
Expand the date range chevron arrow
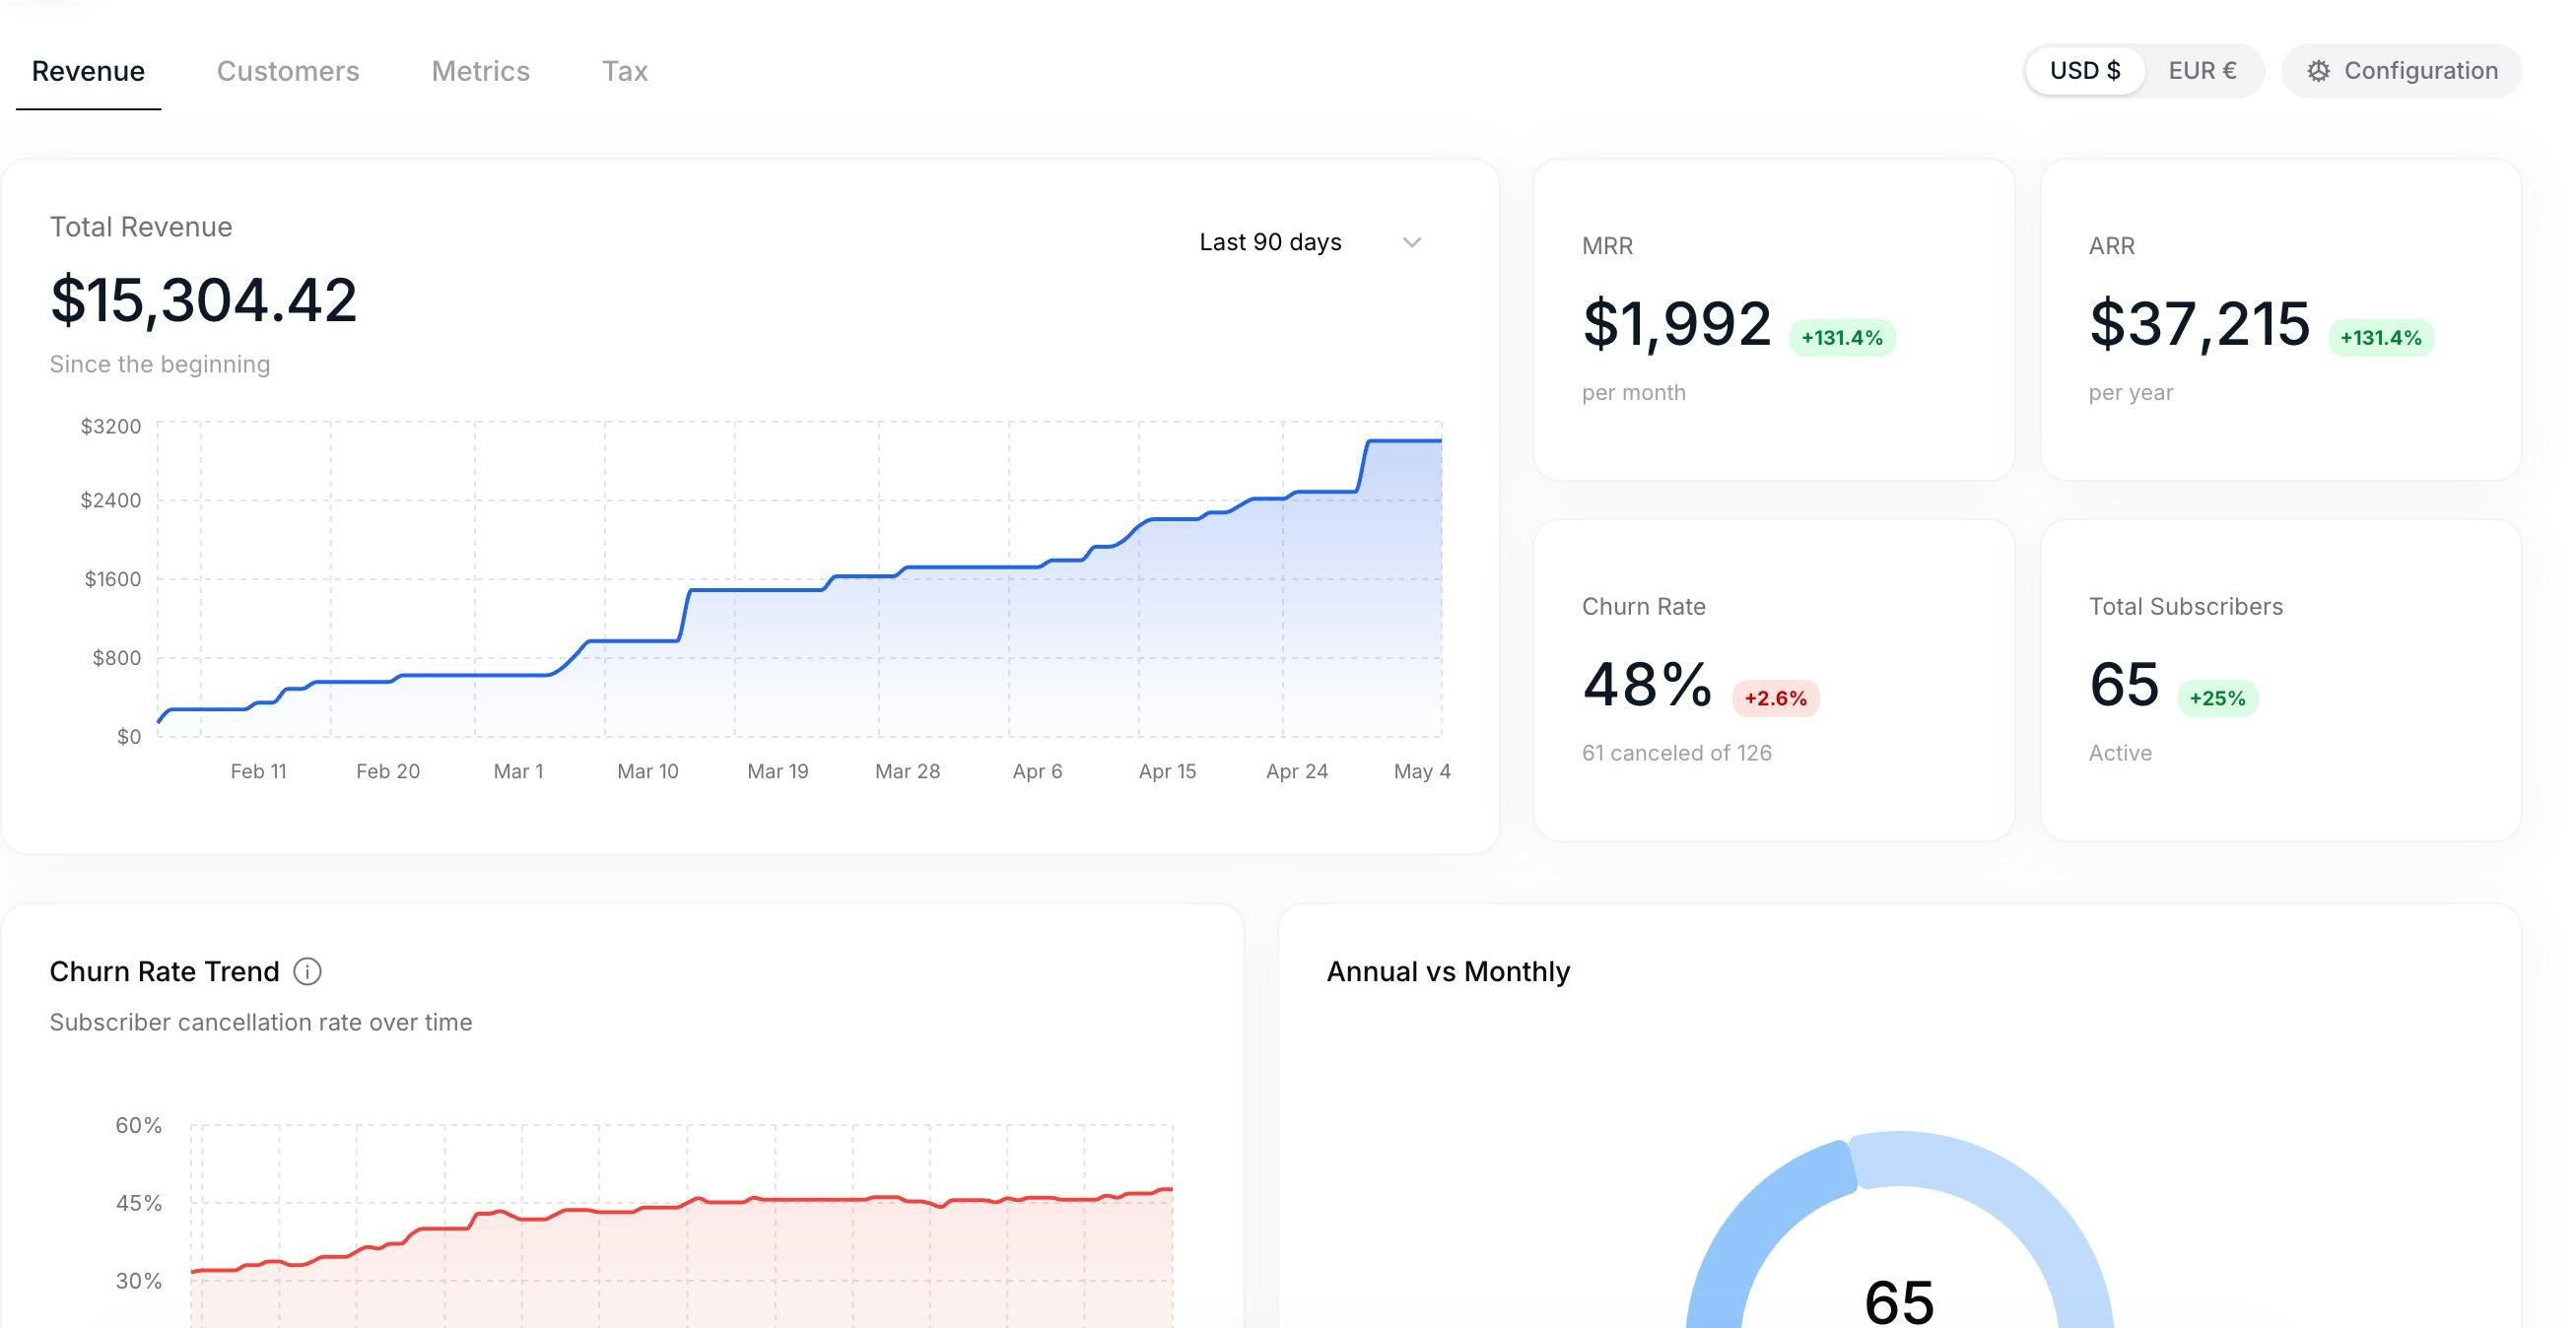point(1411,242)
